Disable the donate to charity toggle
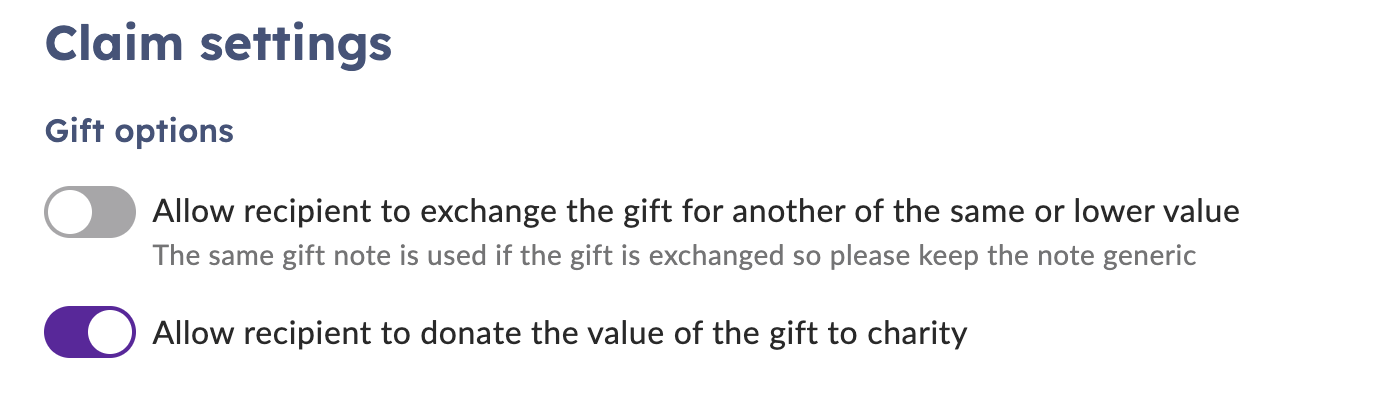Screen dimensions: 1384x412 pos(90,332)
